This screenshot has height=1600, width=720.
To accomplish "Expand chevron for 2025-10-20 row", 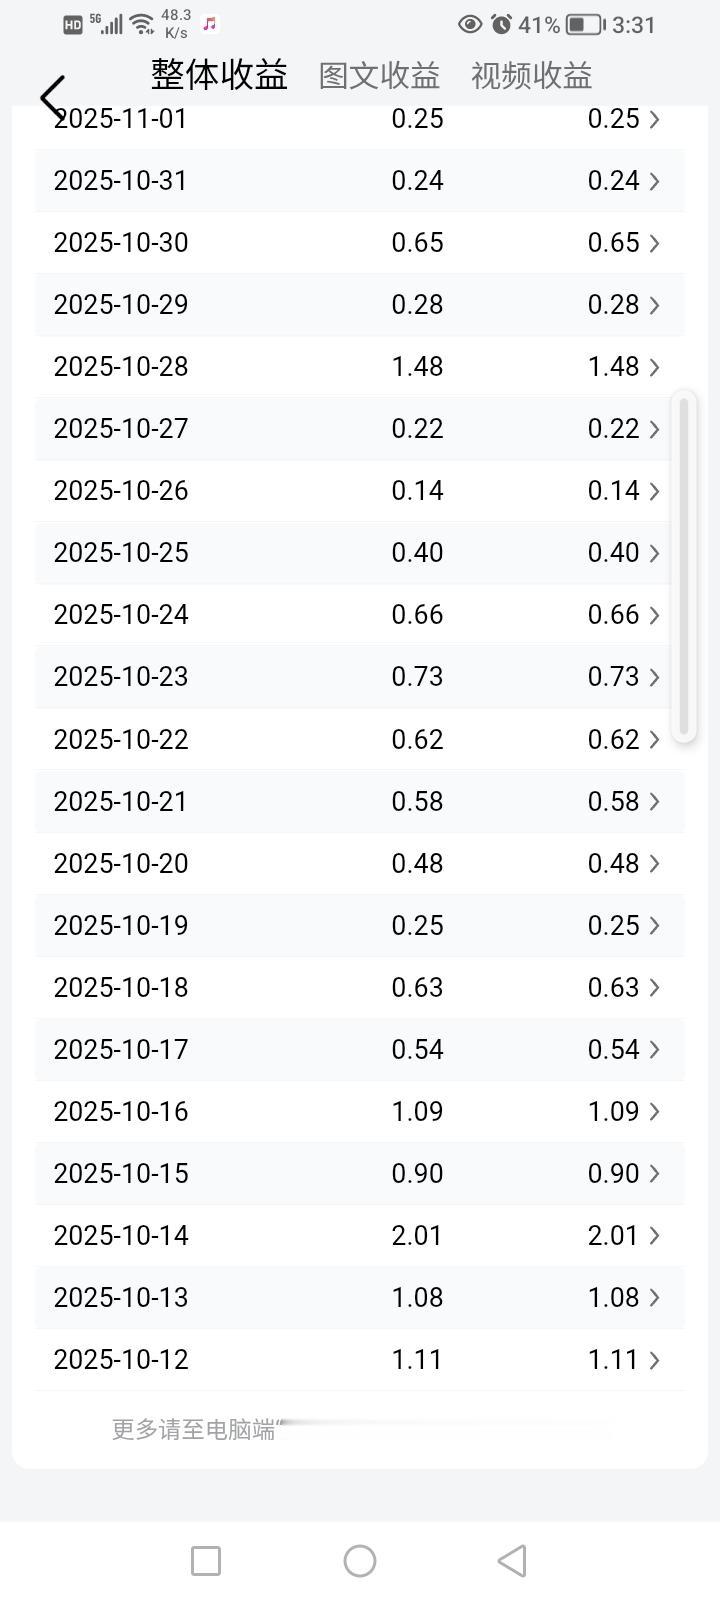I will click(x=654, y=864).
